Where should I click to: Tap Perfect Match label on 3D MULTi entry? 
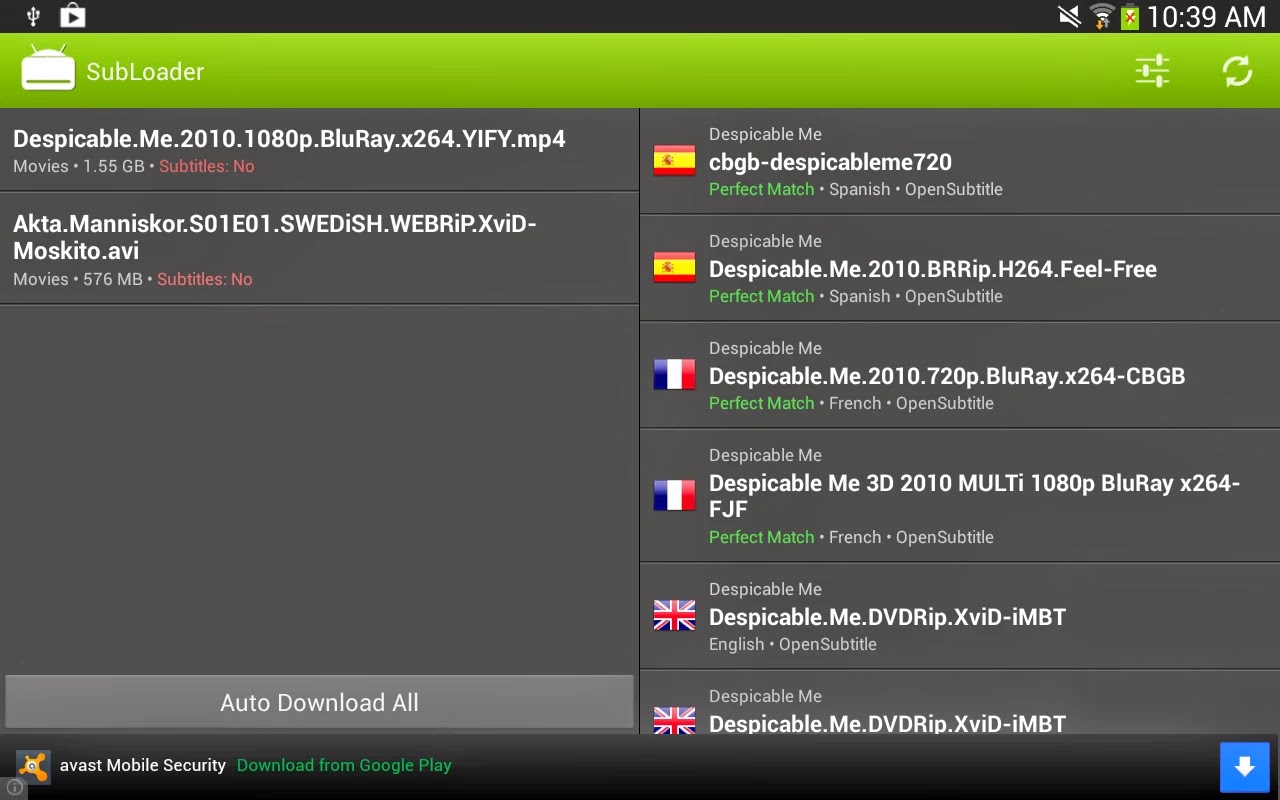click(x=762, y=537)
